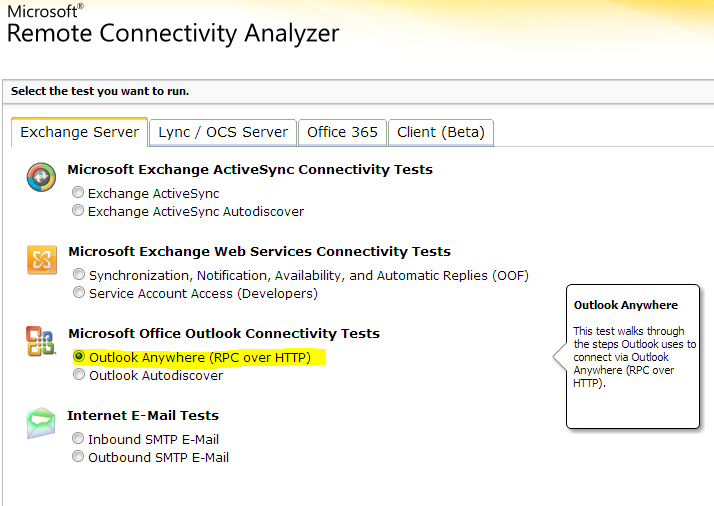
Task: Click Microsoft Office Outlook Connectivity Tests heading
Action: coord(224,333)
